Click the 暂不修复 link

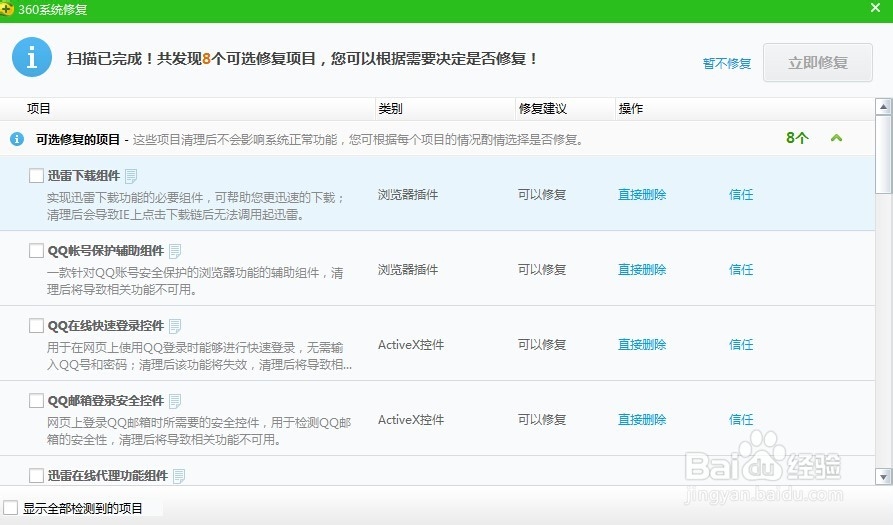[727, 63]
